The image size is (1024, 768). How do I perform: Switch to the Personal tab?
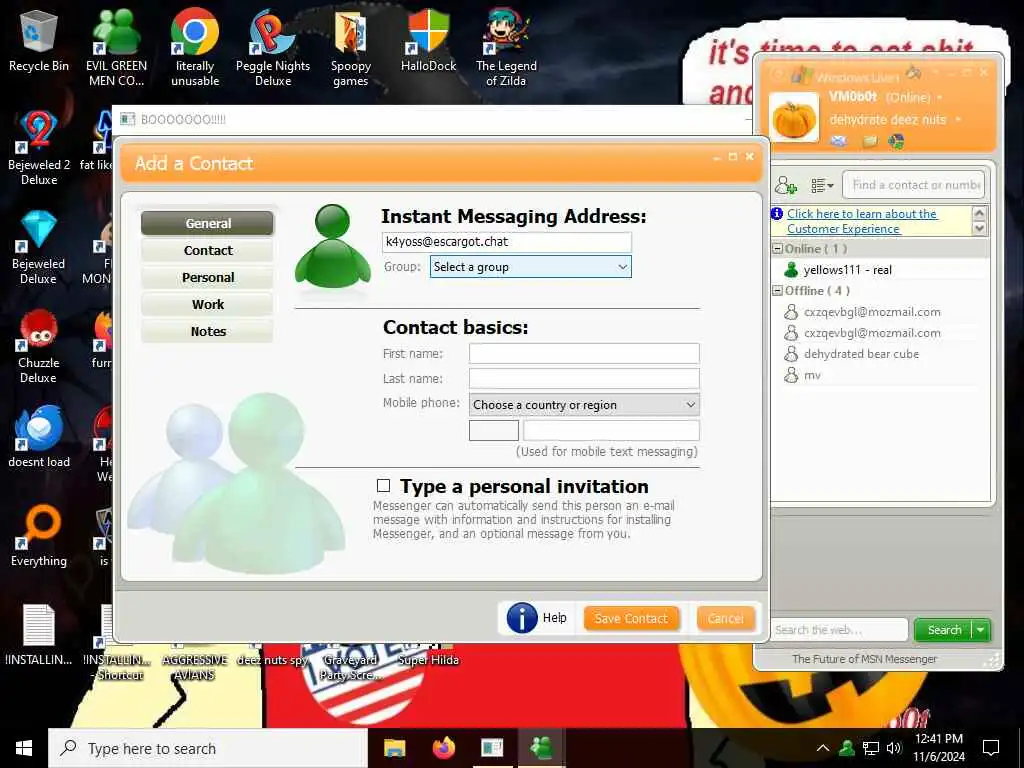click(x=208, y=278)
